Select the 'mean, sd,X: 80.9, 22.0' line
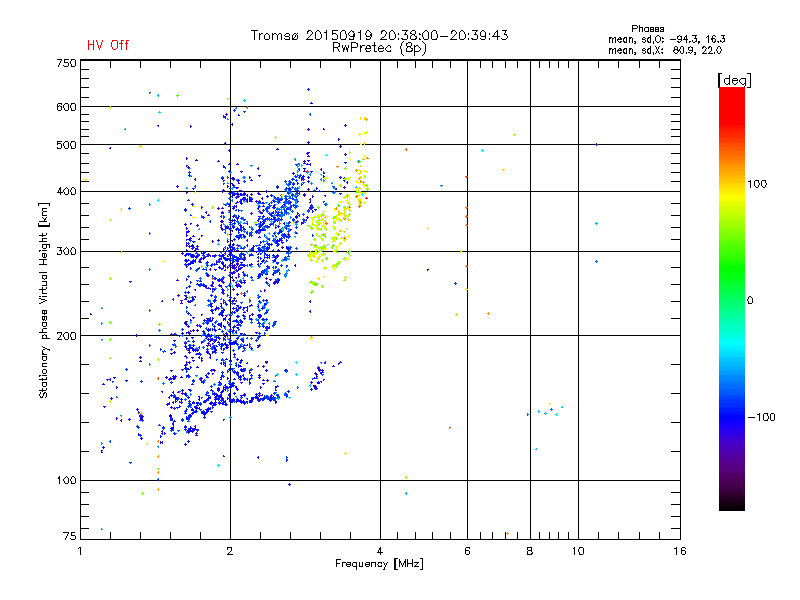Screen dimensions: 800x600 coord(665,50)
